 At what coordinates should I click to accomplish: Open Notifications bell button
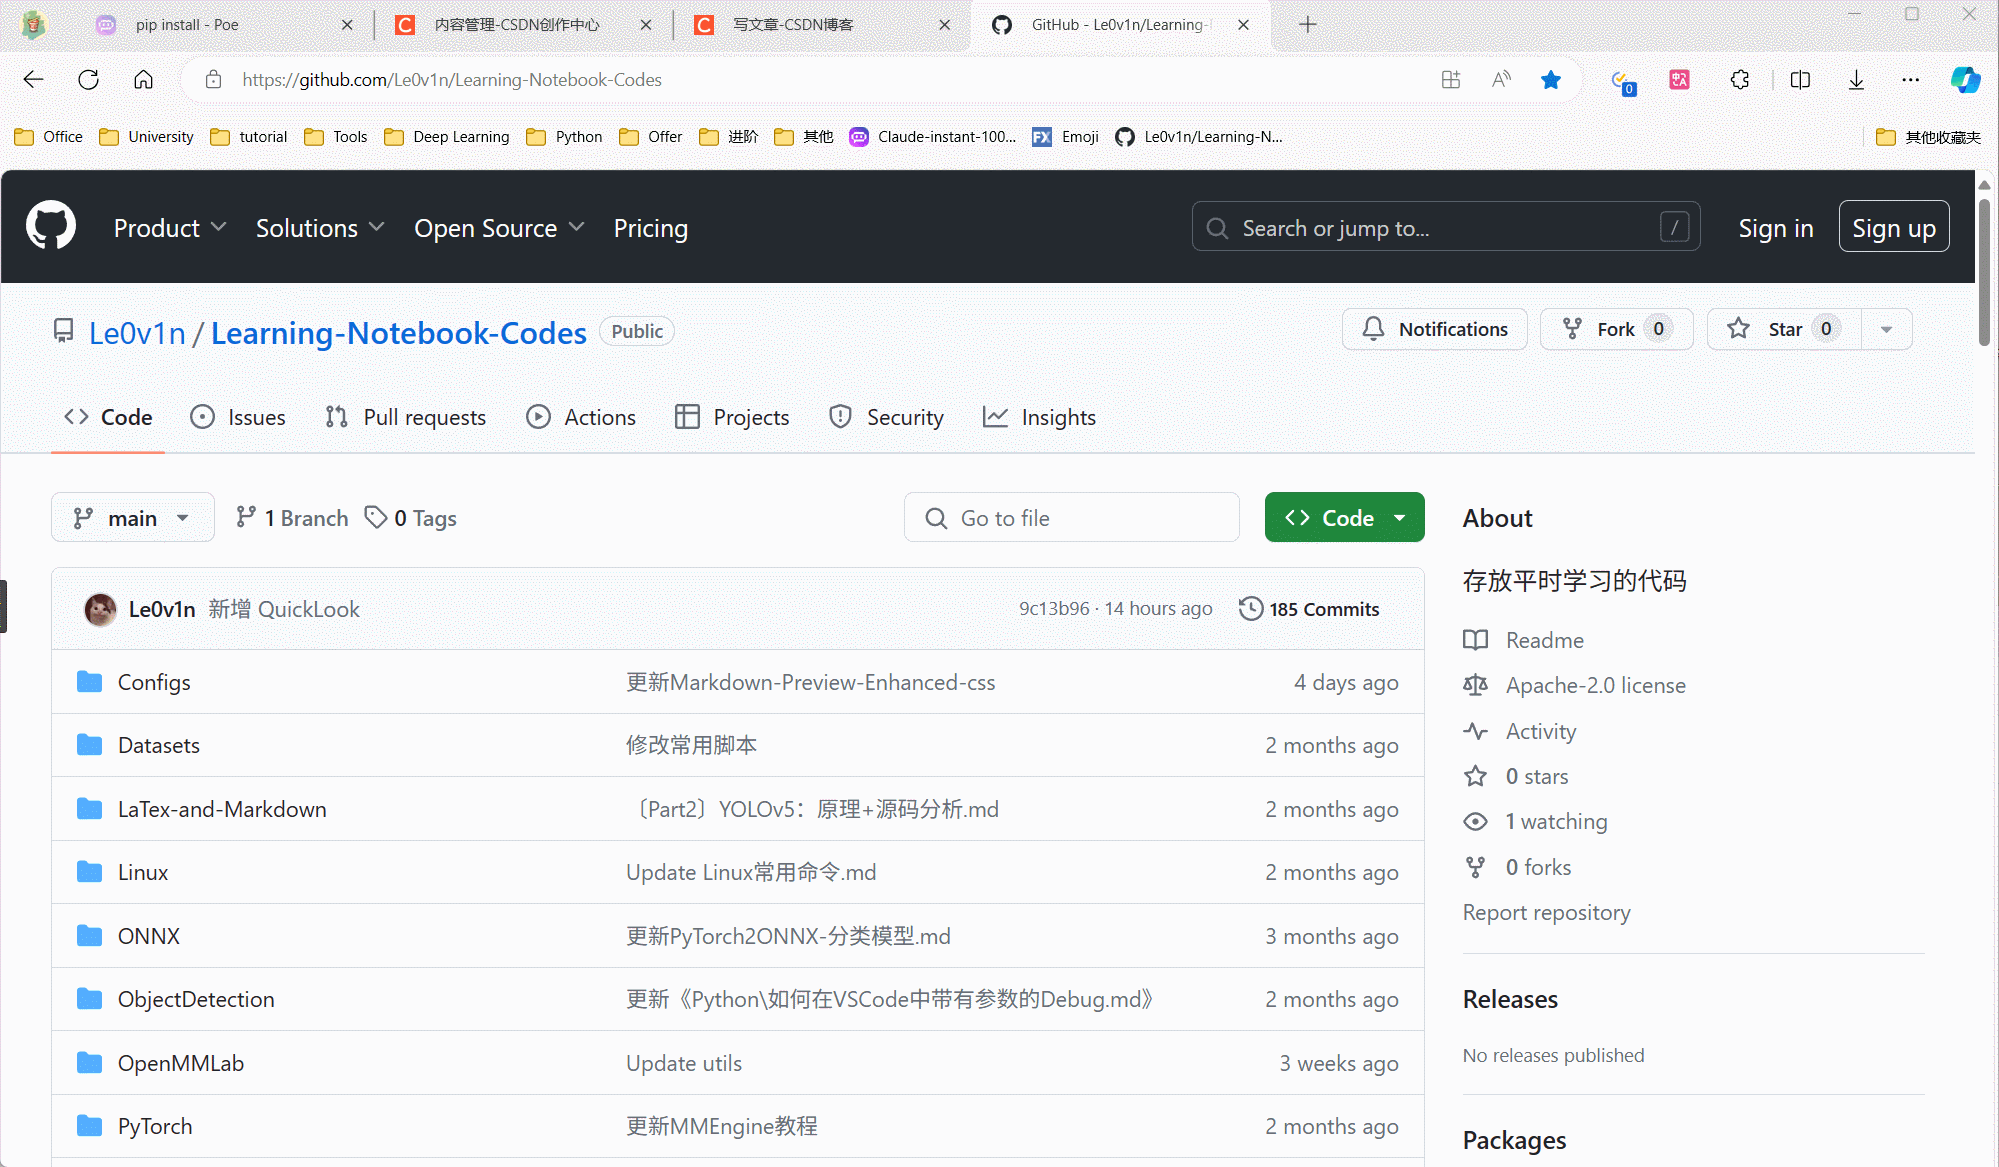coord(1435,329)
